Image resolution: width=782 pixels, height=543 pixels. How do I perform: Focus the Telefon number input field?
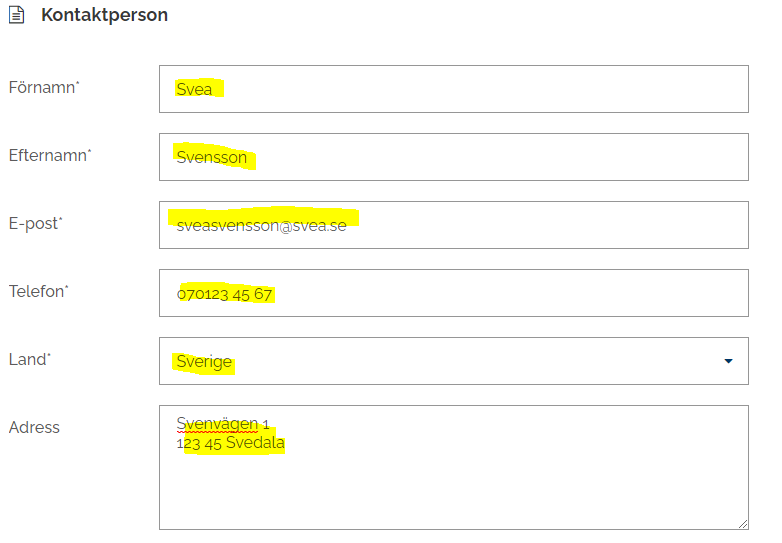click(453, 293)
